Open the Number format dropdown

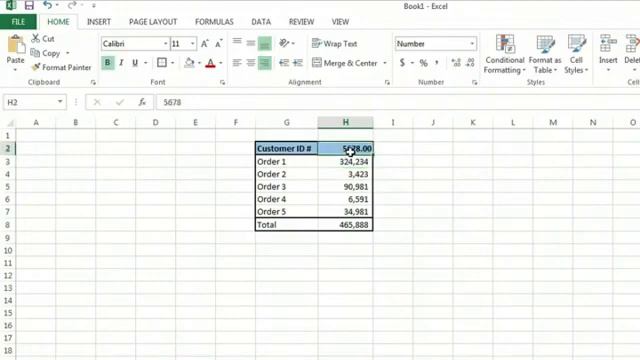472,44
